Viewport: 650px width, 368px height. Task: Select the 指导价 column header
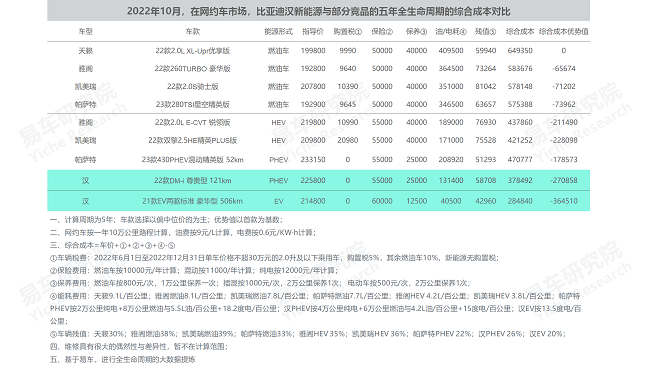pyautogui.click(x=313, y=31)
